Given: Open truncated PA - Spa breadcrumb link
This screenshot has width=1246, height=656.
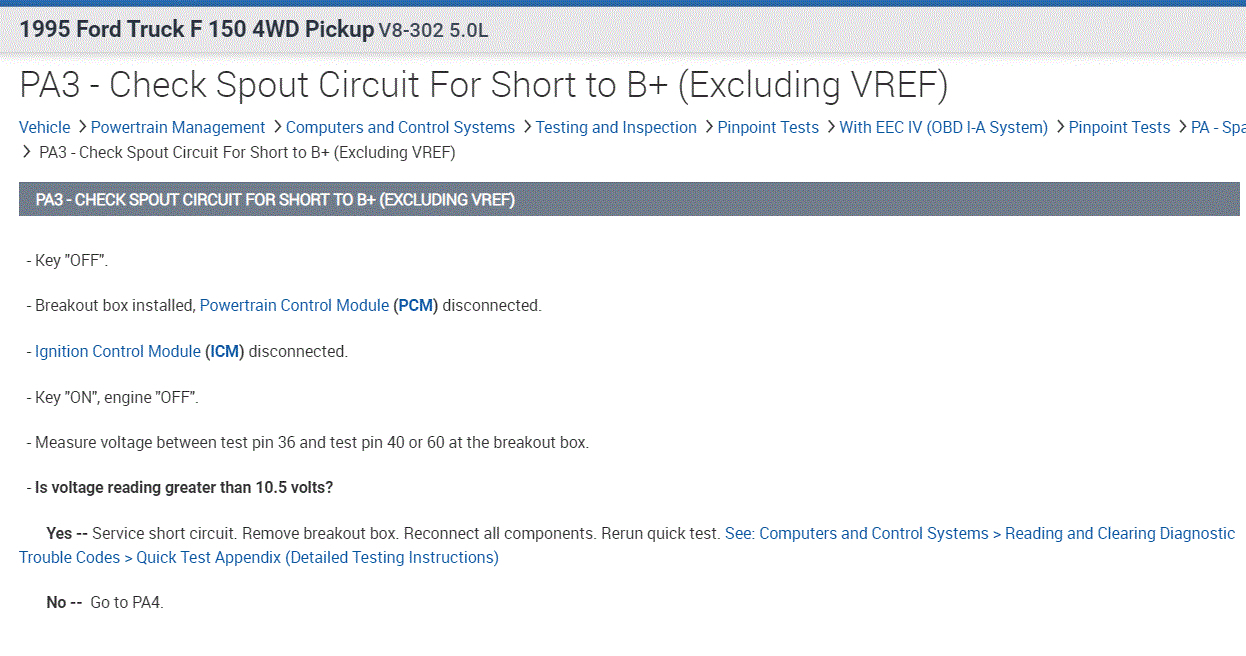Looking at the screenshot, I should click(x=1217, y=127).
